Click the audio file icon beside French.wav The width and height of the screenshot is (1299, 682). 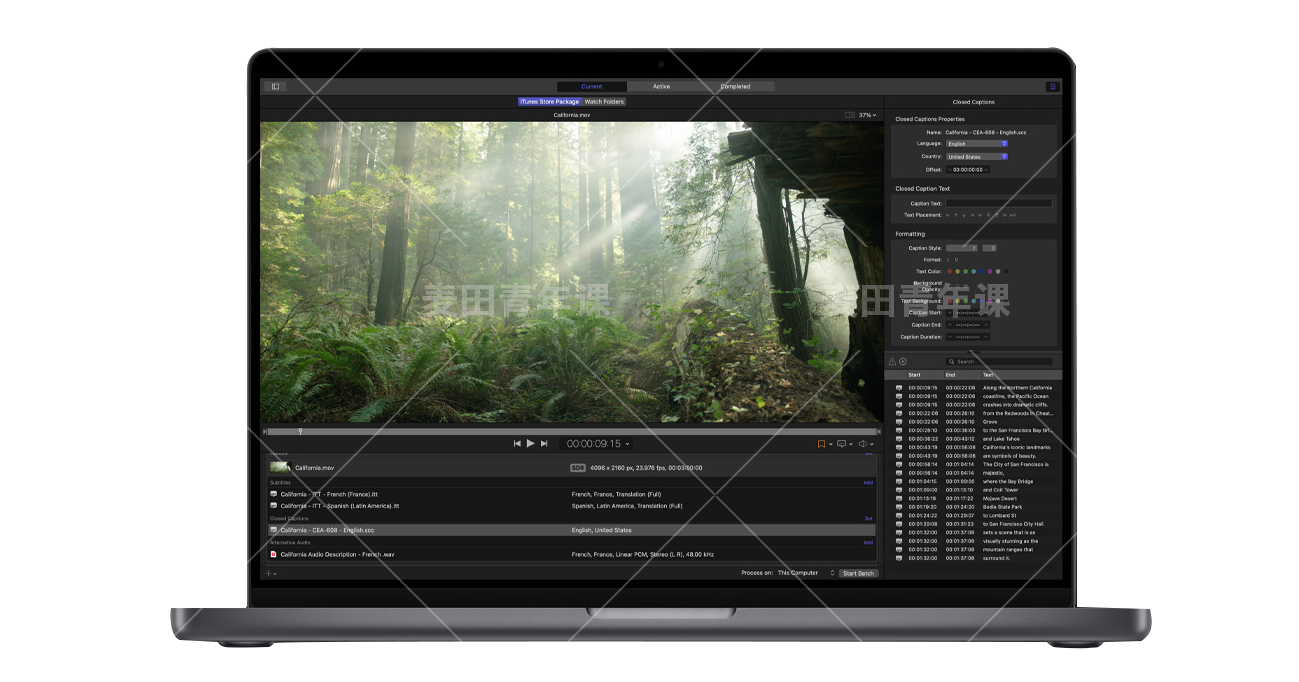coord(274,554)
